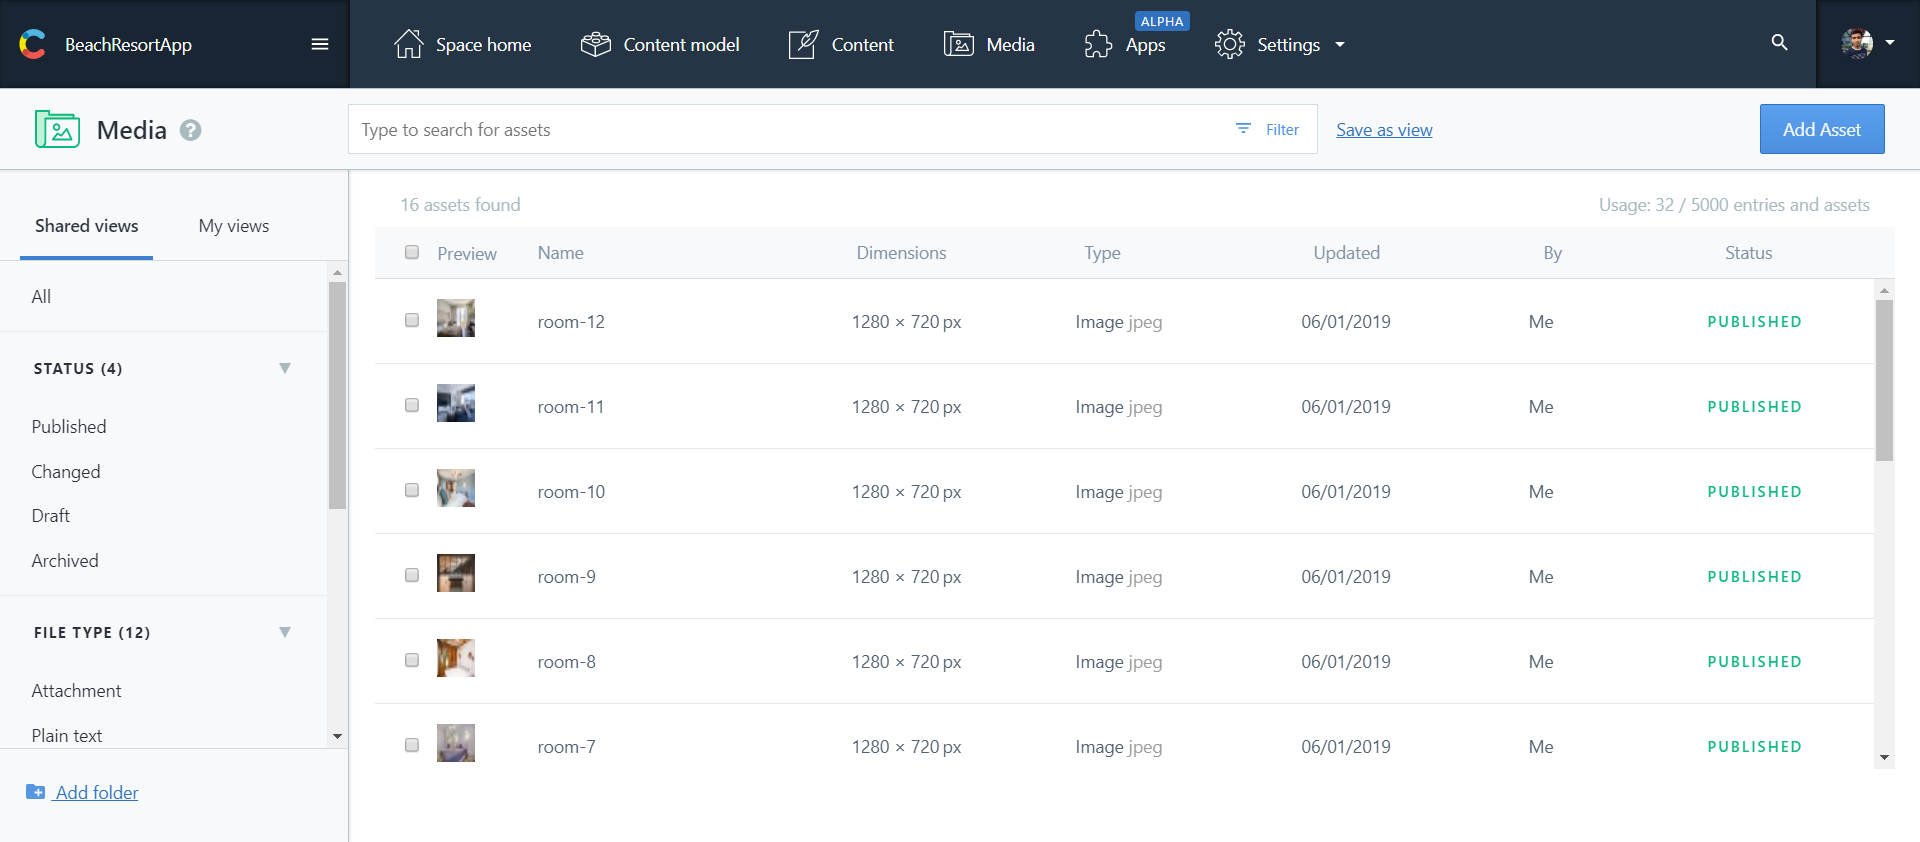The height and width of the screenshot is (842, 1920).
Task: Click the Filter lines icon
Action: (x=1243, y=129)
